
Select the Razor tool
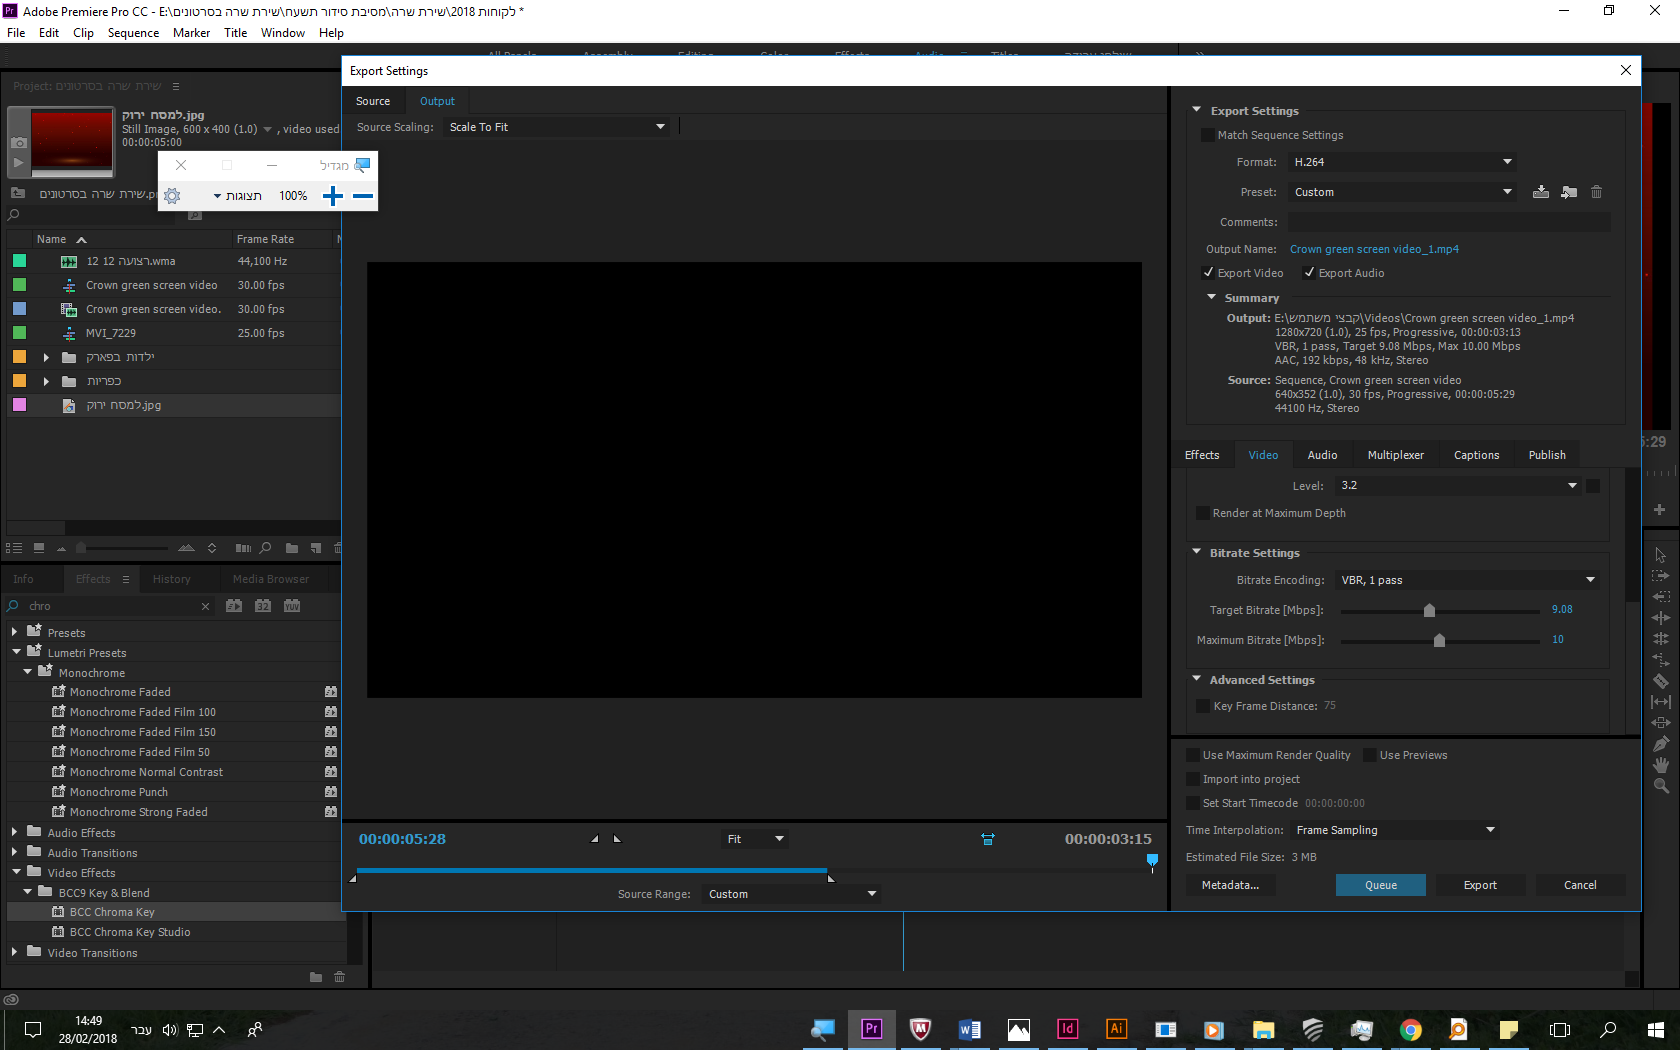[1660, 681]
